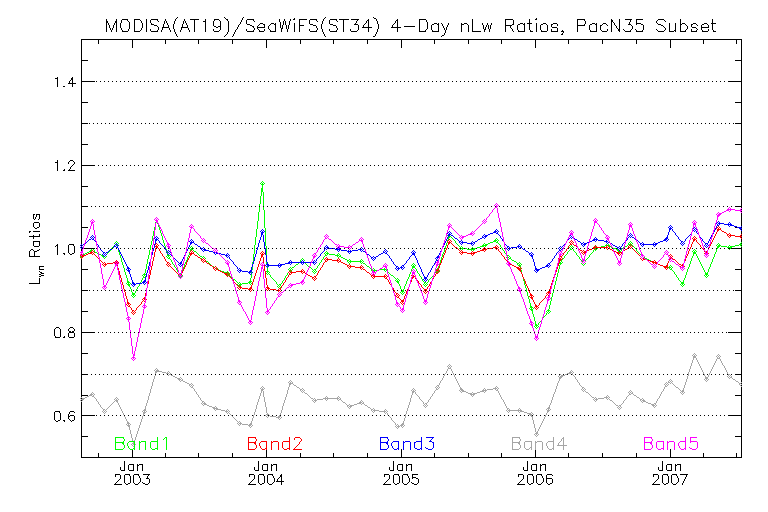Screen dimensions: 768x512
Task: Select the blue Band3 legend label
Action: 407,444
